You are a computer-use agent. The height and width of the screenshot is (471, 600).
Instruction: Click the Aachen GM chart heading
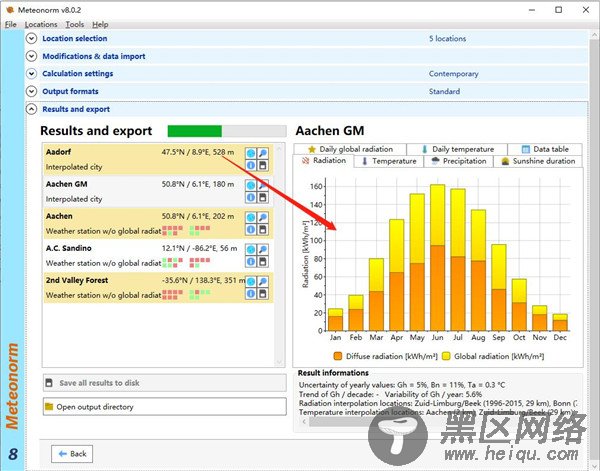(x=329, y=131)
